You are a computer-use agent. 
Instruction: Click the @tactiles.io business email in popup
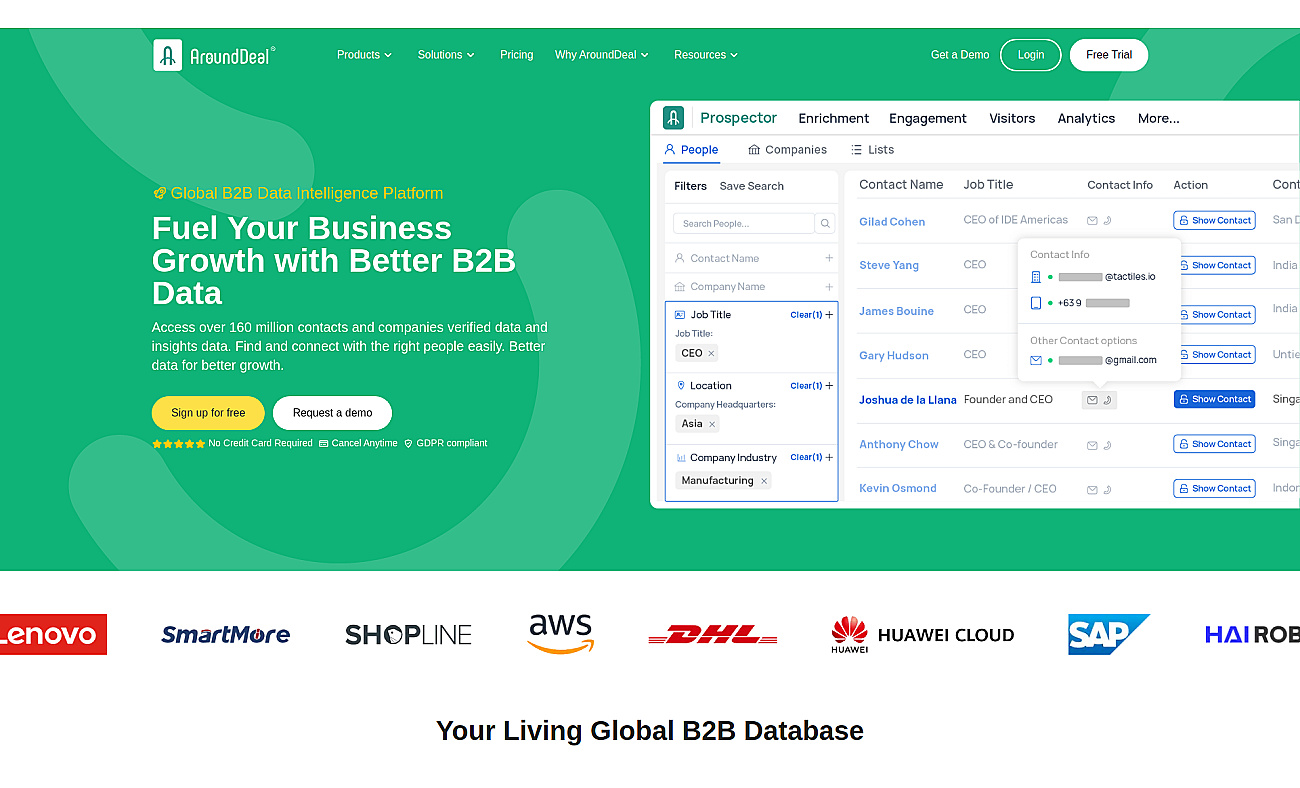(1107, 277)
